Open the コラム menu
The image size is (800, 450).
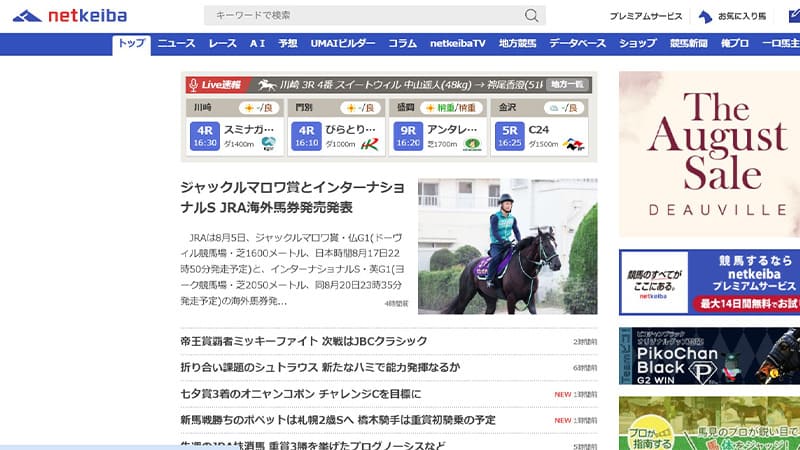[403, 44]
